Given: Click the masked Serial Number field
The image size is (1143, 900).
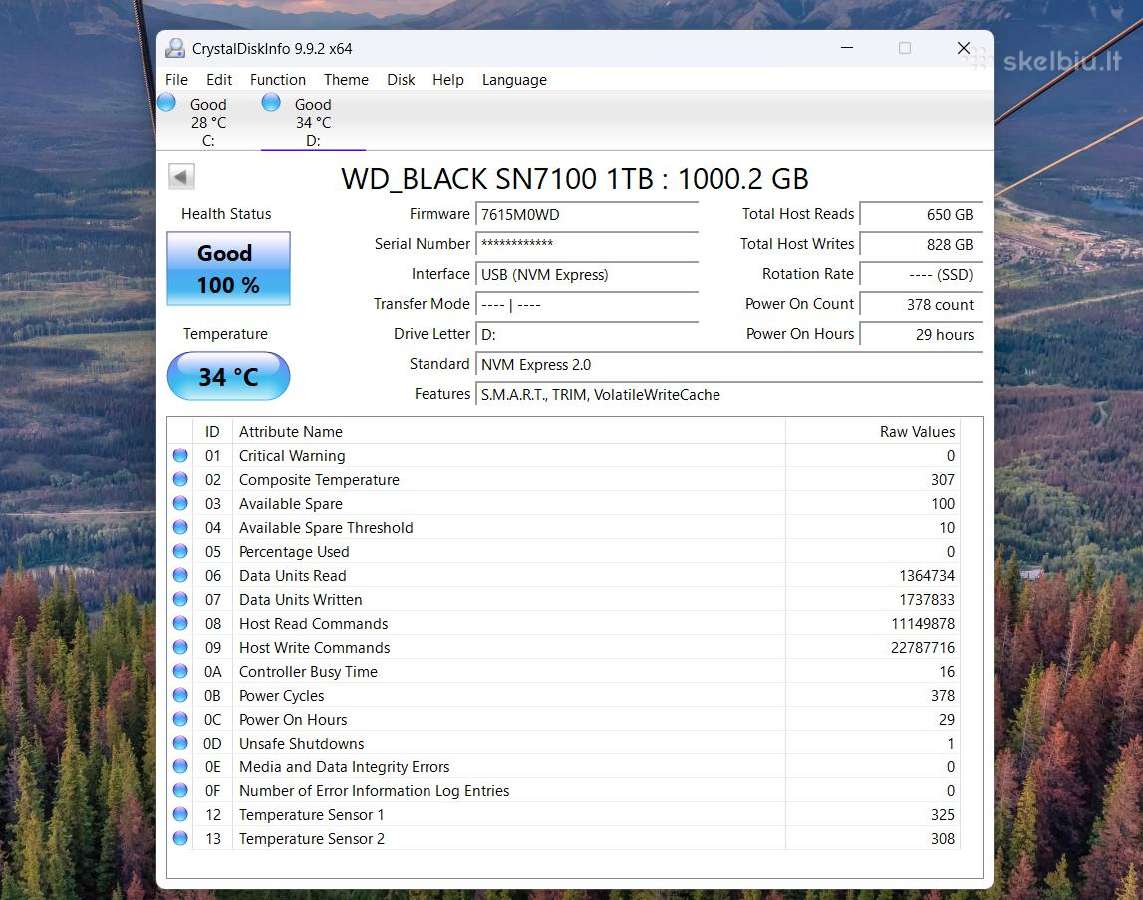Looking at the screenshot, I should pyautogui.click(x=587, y=244).
